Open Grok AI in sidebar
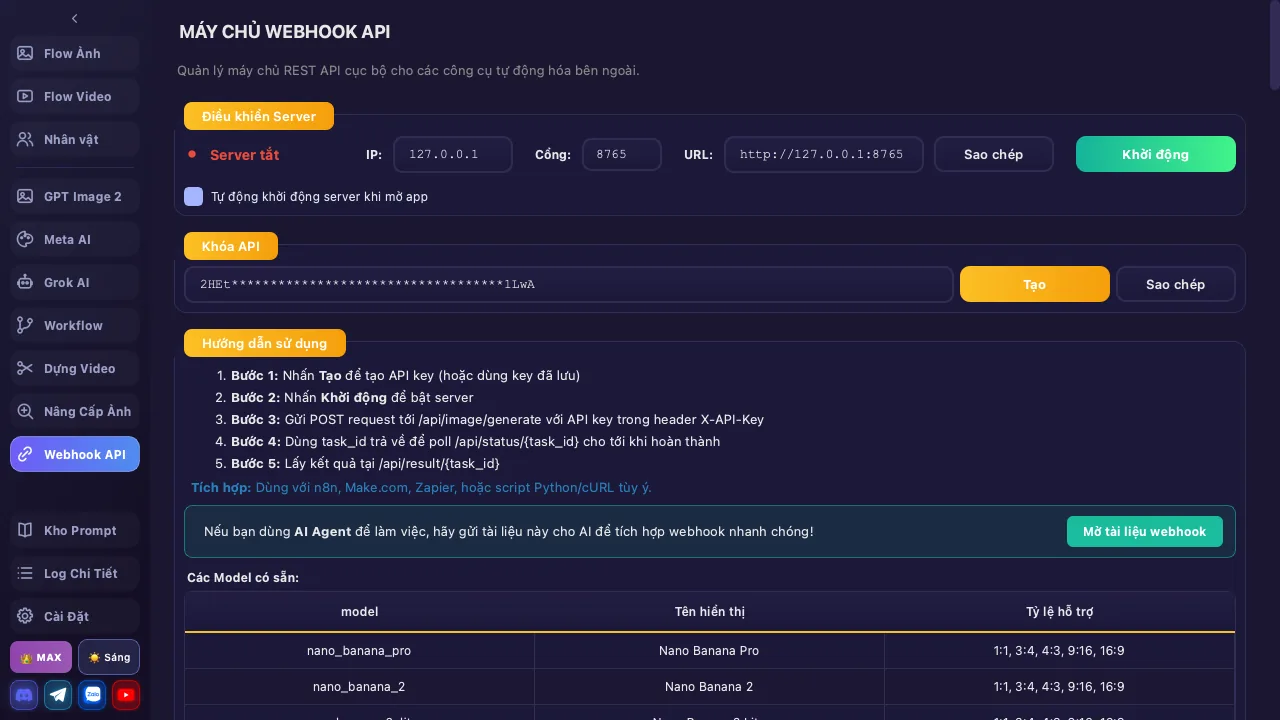Screen dimensions: 1280x720 point(75,283)
